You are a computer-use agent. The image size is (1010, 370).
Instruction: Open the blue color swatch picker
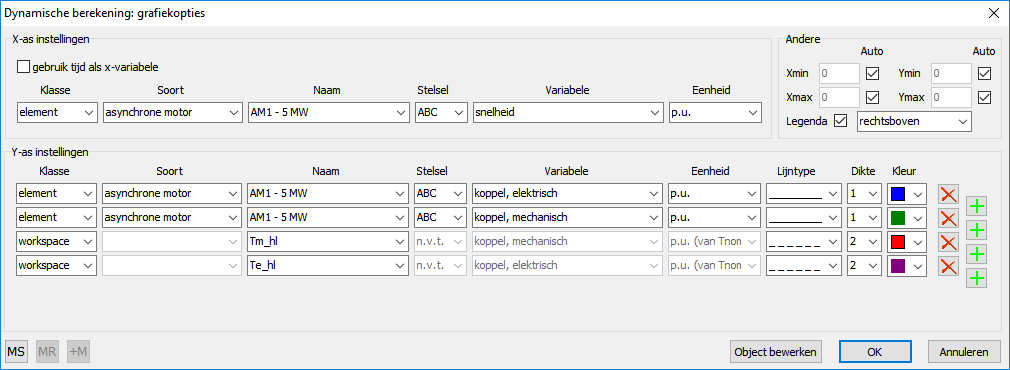906,193
